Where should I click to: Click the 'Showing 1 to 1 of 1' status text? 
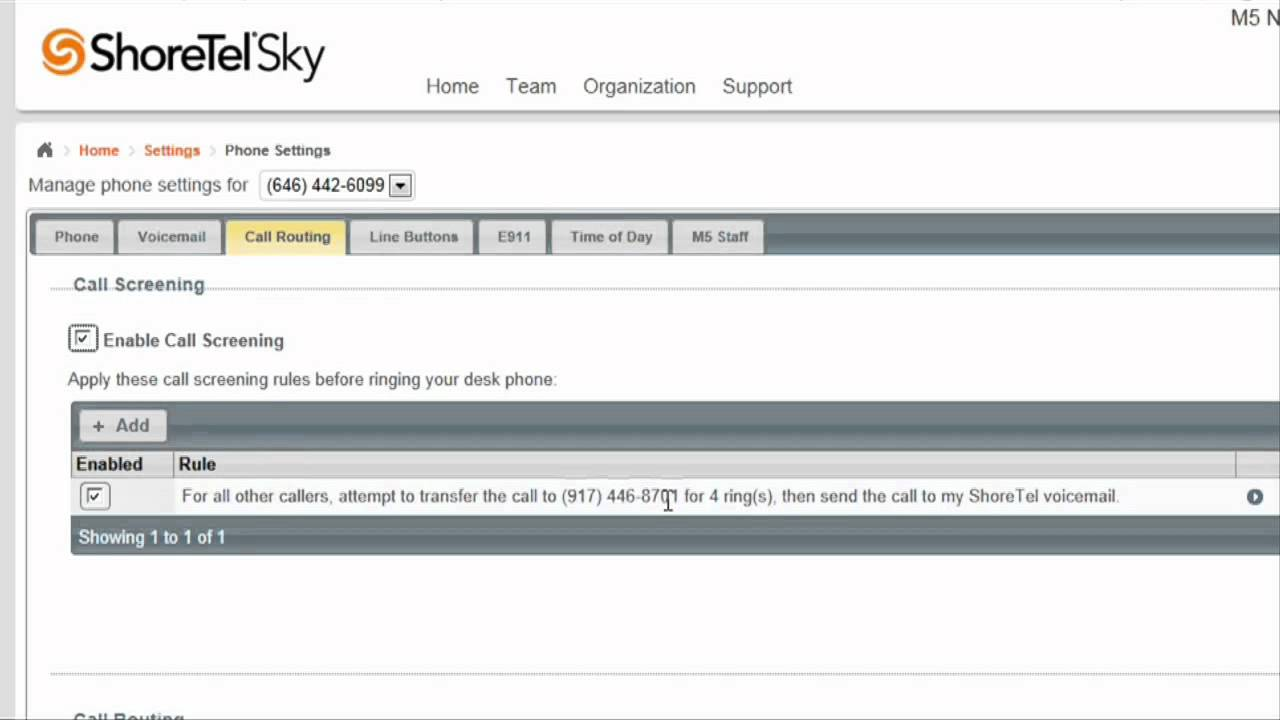(x=152, y=537)
